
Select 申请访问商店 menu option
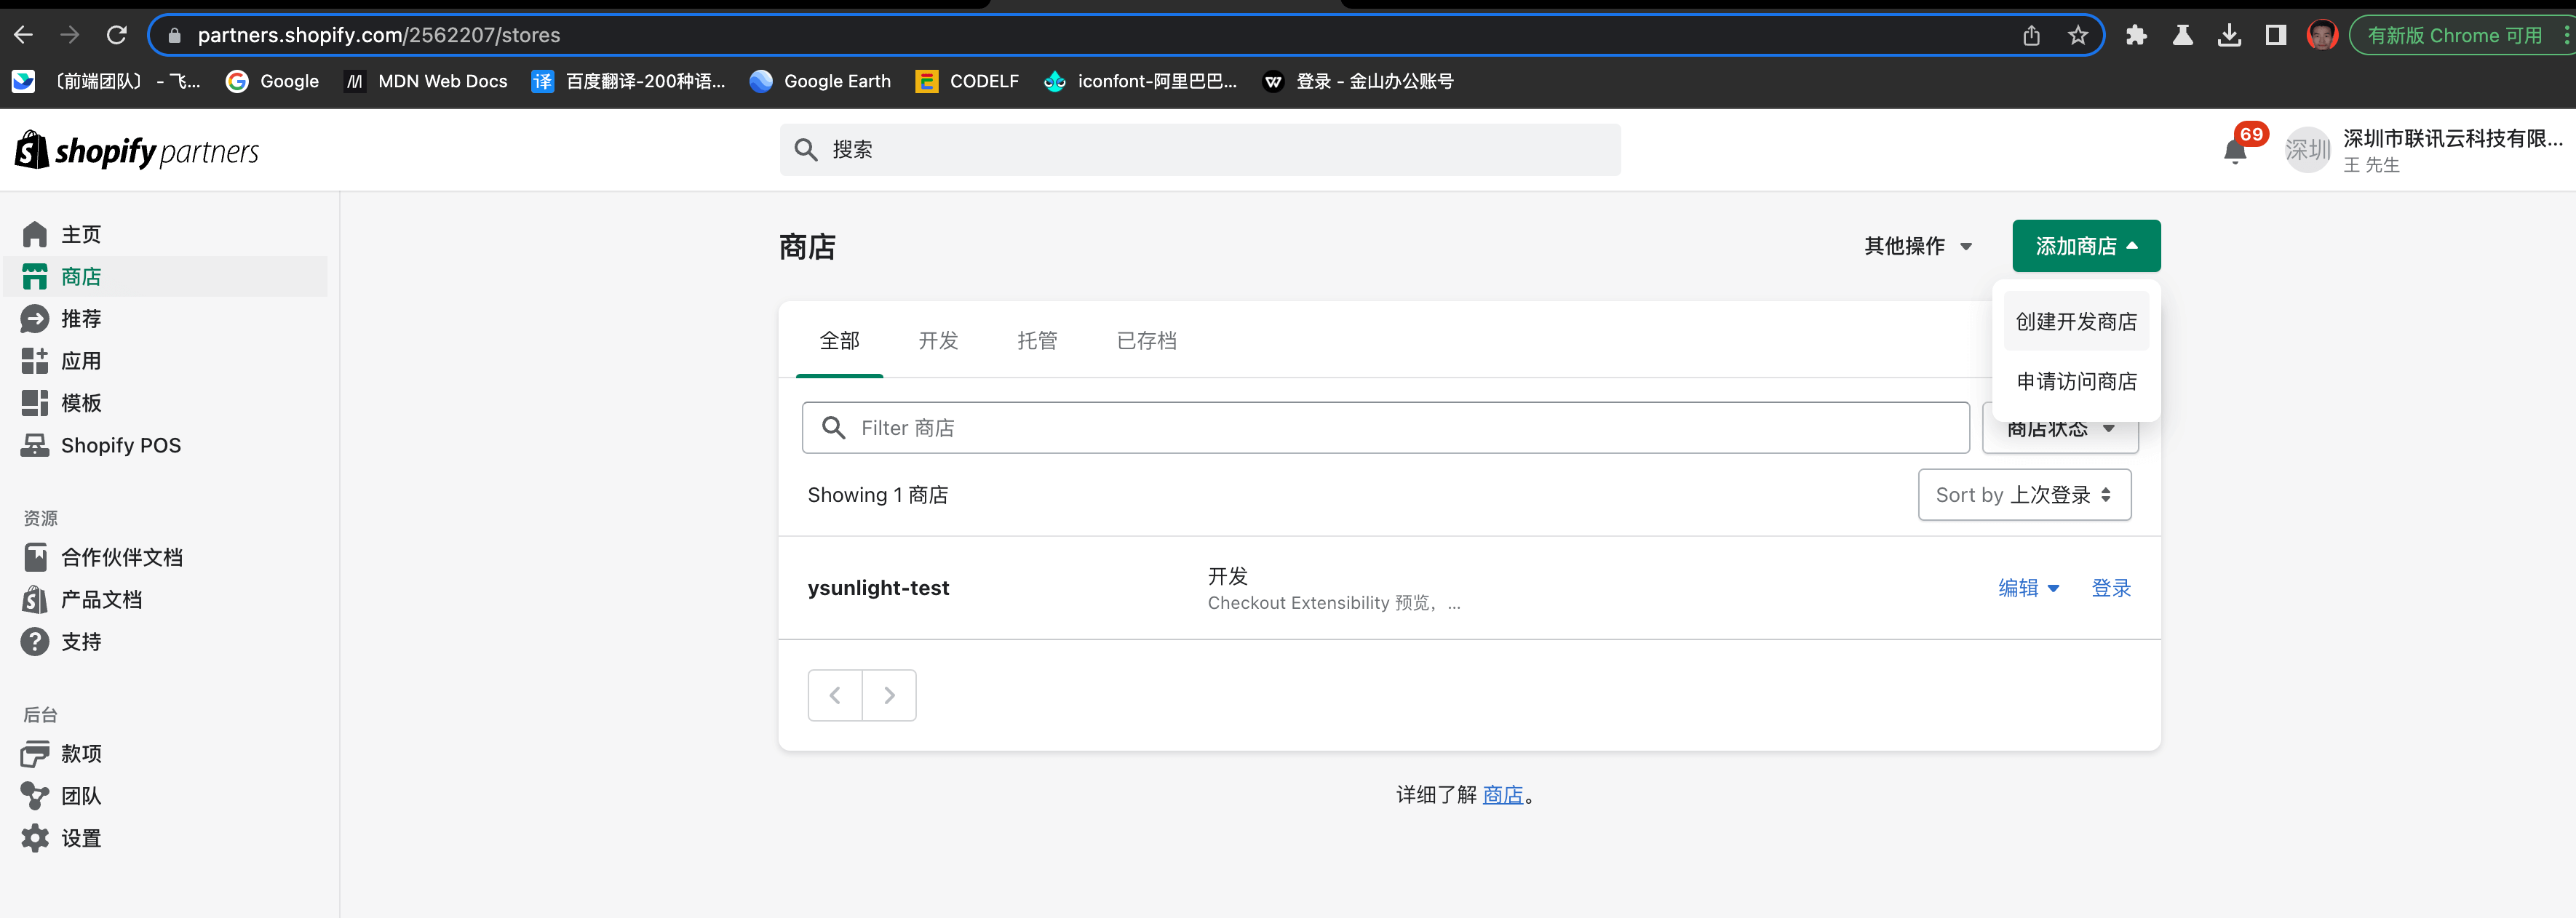pos(2075,382)
